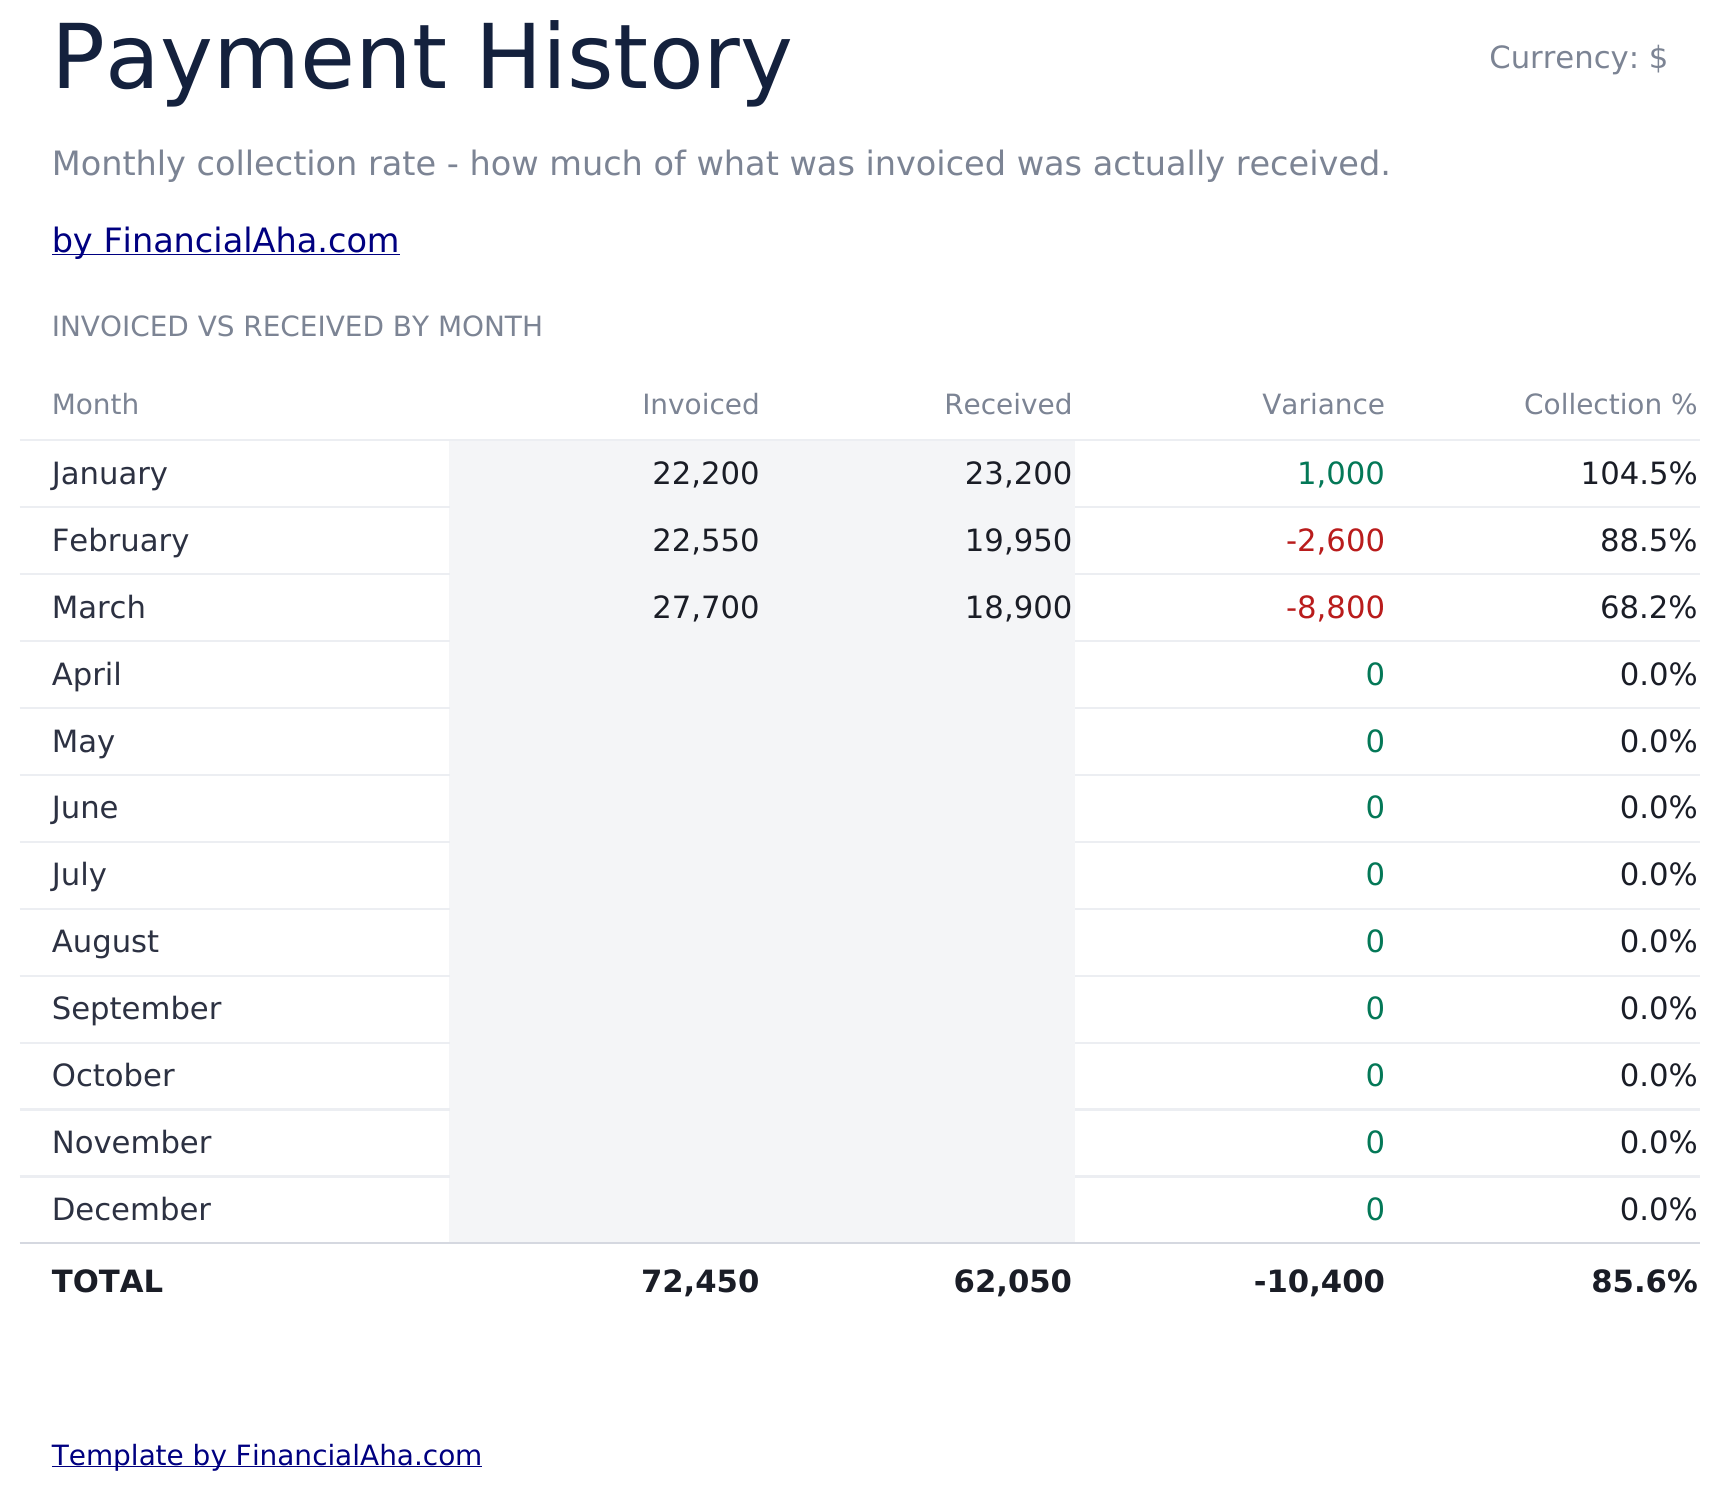Click the 'April' row label

pyautogui.click(x=86, y=675)
